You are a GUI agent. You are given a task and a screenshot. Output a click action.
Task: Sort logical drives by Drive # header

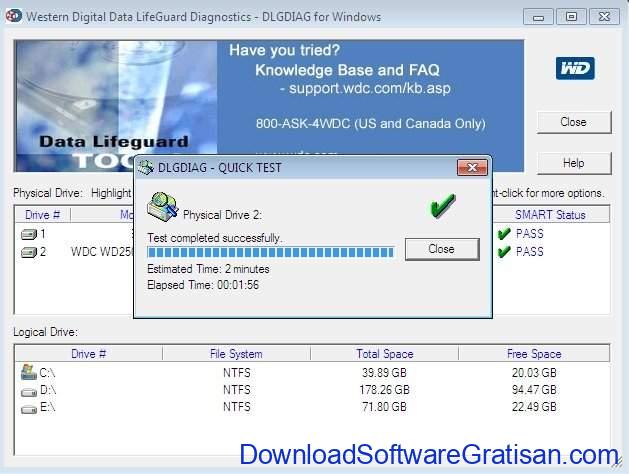[x=89, y=354]
